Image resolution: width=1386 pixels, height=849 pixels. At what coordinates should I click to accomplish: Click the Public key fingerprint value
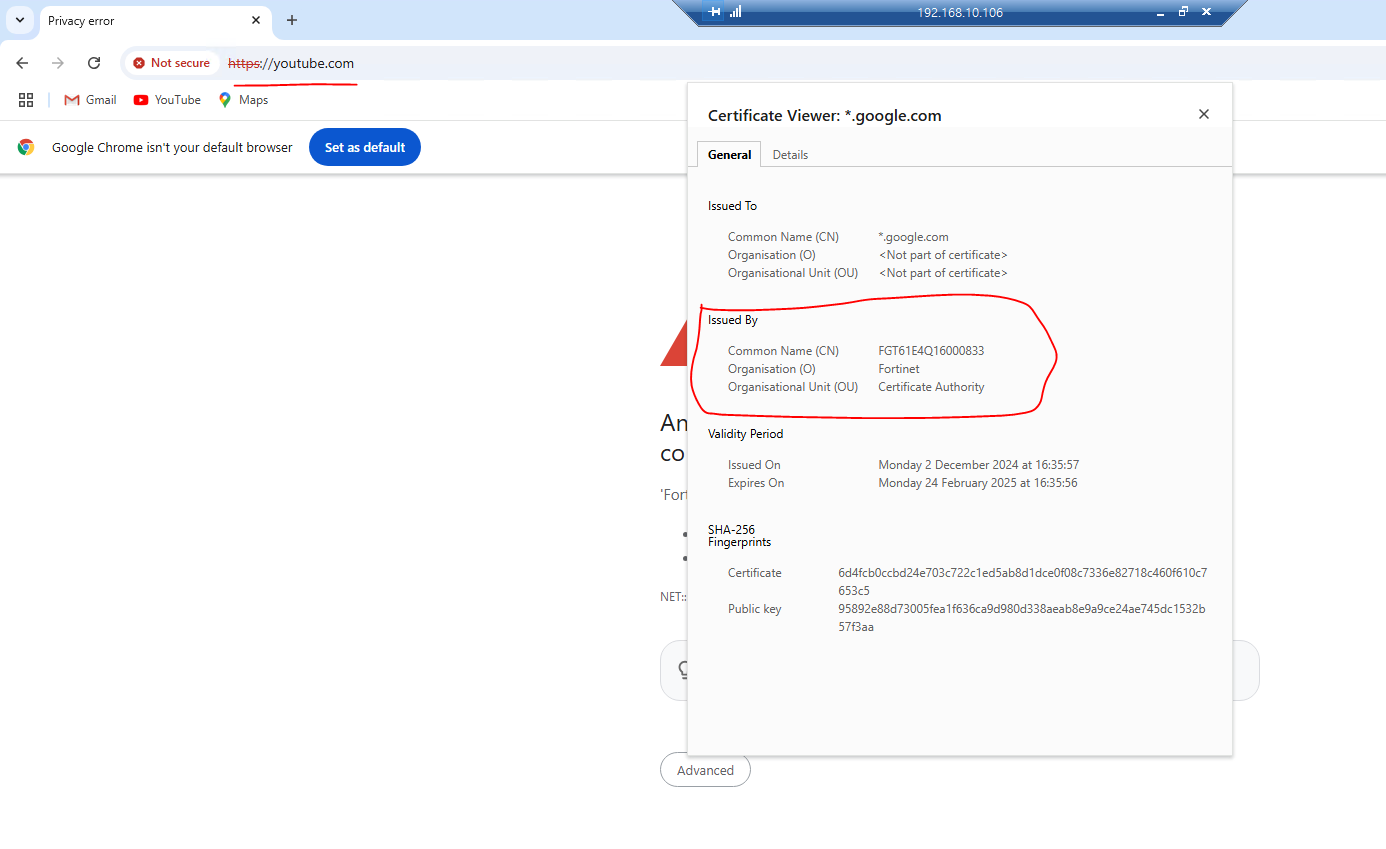(x=1022, y=618)
